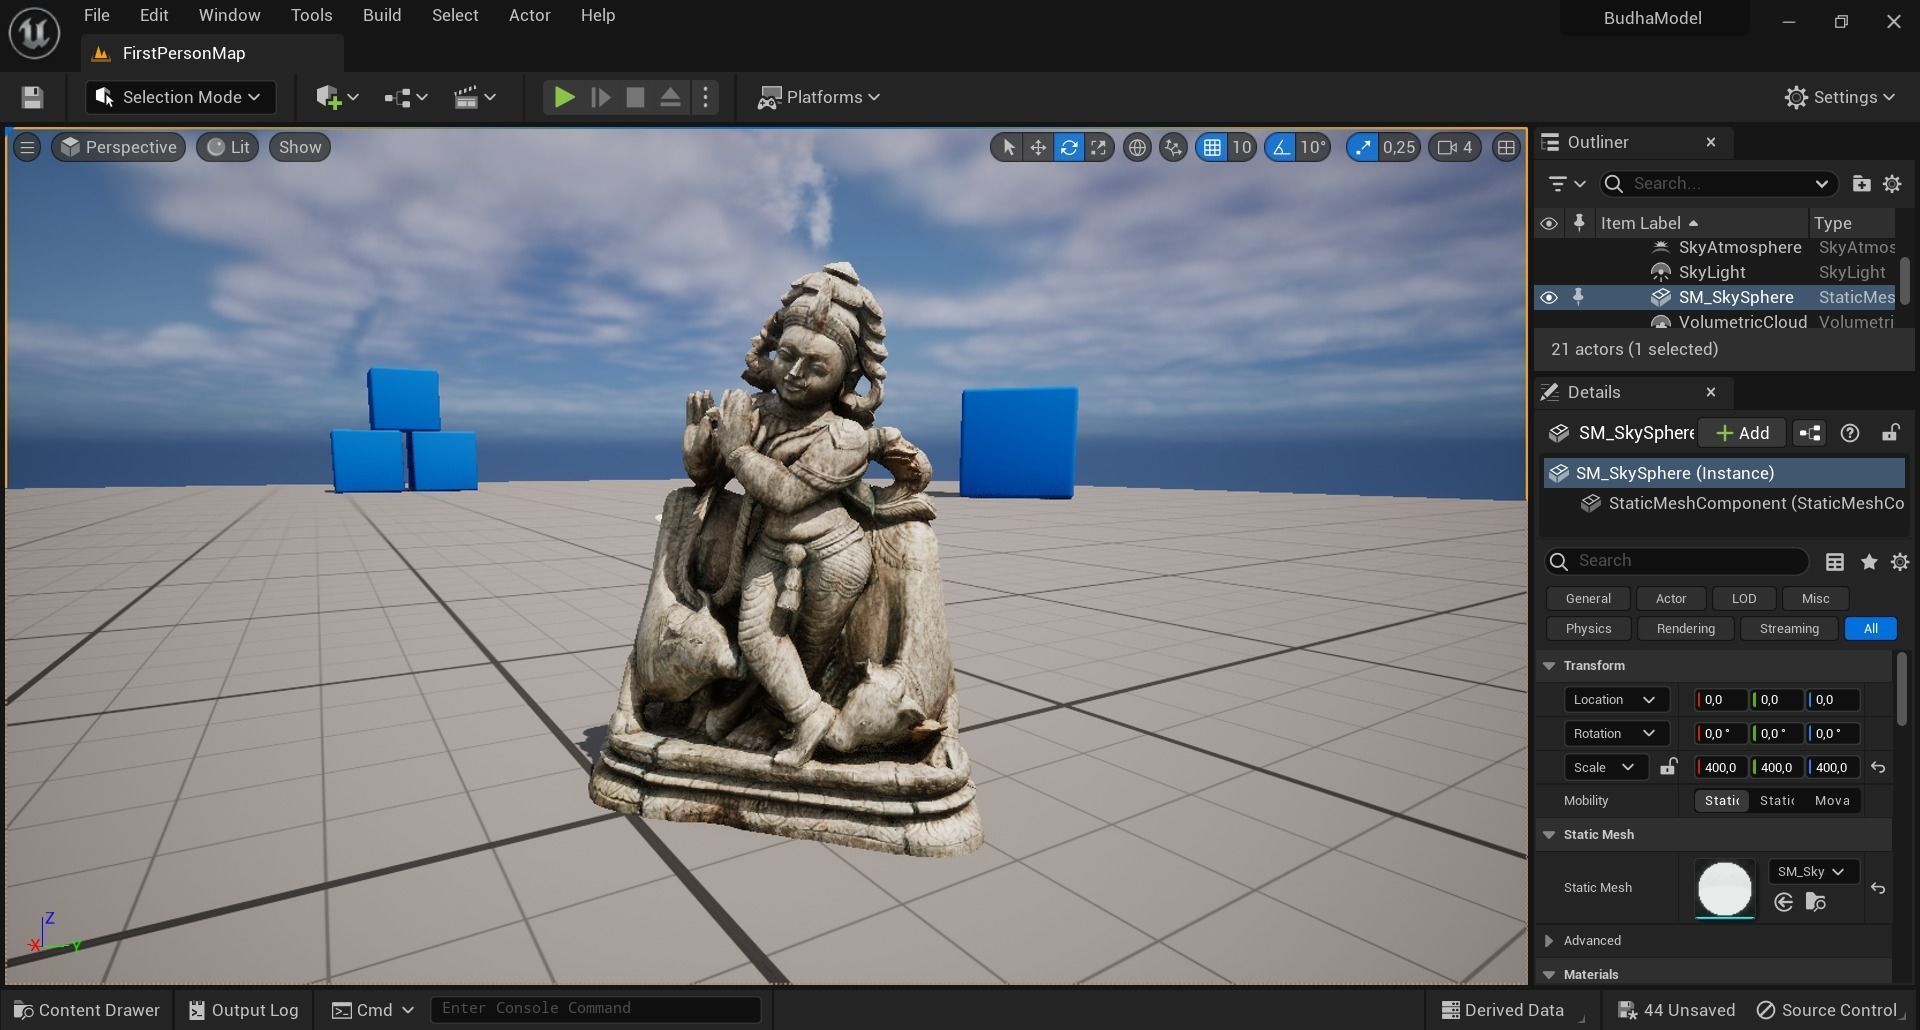Select SkyAtmosphere in the Outliner
The image size is (1920, 1030).
point(1740,247)
